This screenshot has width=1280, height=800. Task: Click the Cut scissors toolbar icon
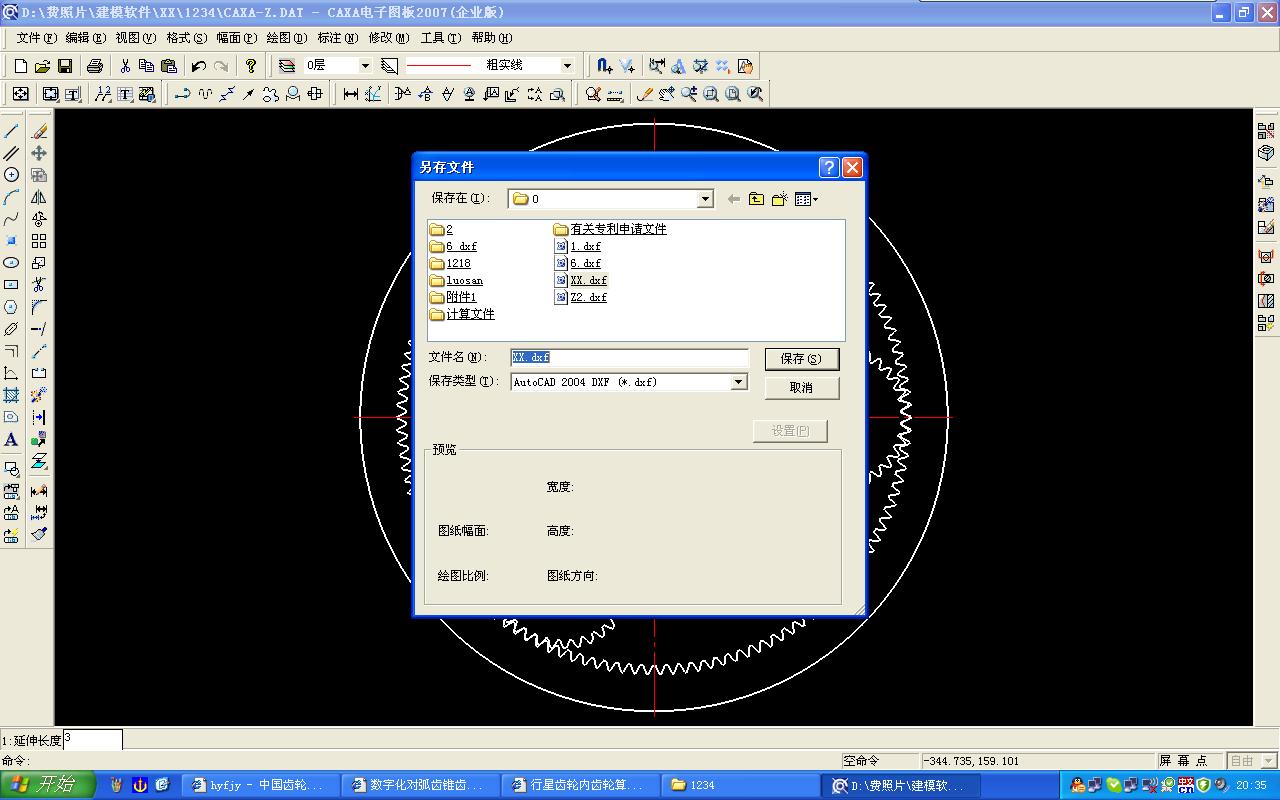pyautogui.click(x=125, y=66)
